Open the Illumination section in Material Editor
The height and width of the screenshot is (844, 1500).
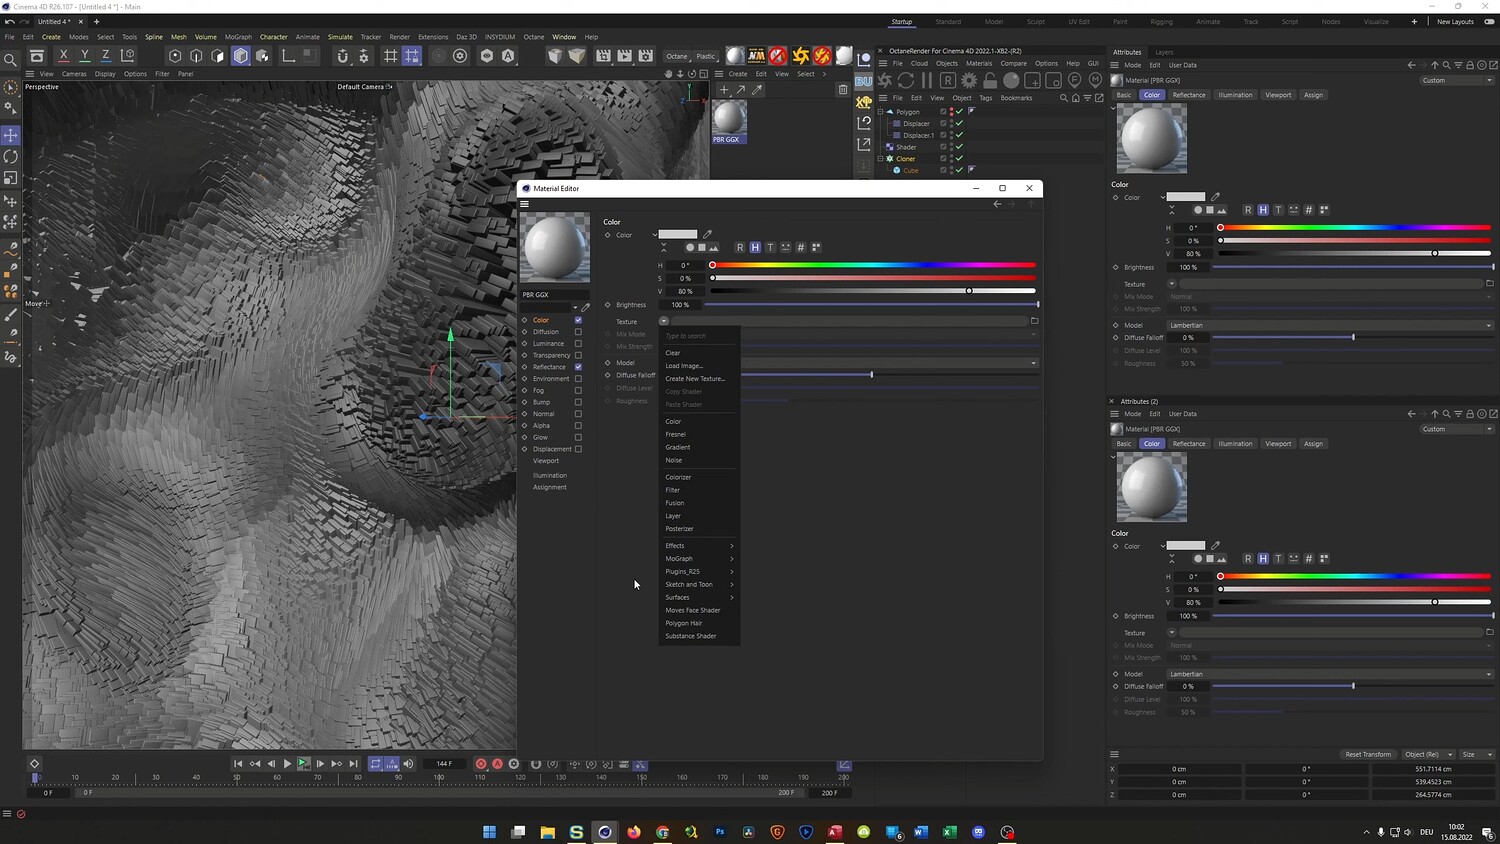click(x=550, y=475)
